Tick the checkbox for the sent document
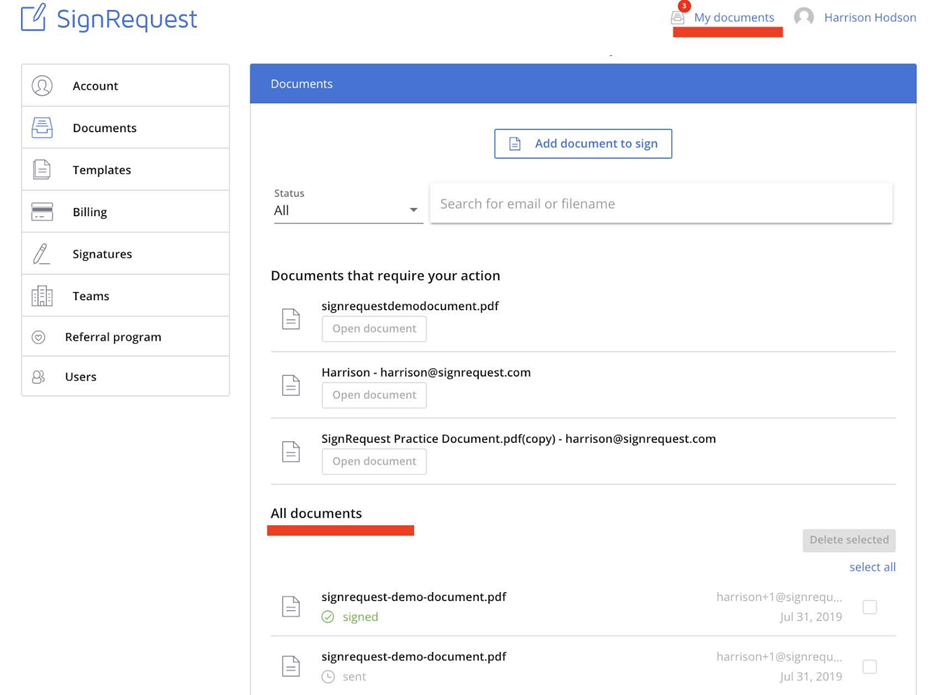This screenshot has height=695, width=940. (x=870, y=667)
